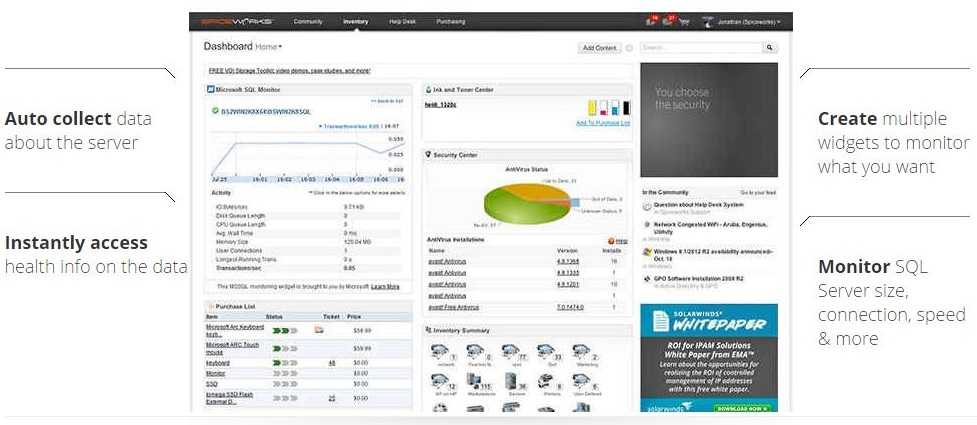Open the SQL server name link

pos(265,112)
